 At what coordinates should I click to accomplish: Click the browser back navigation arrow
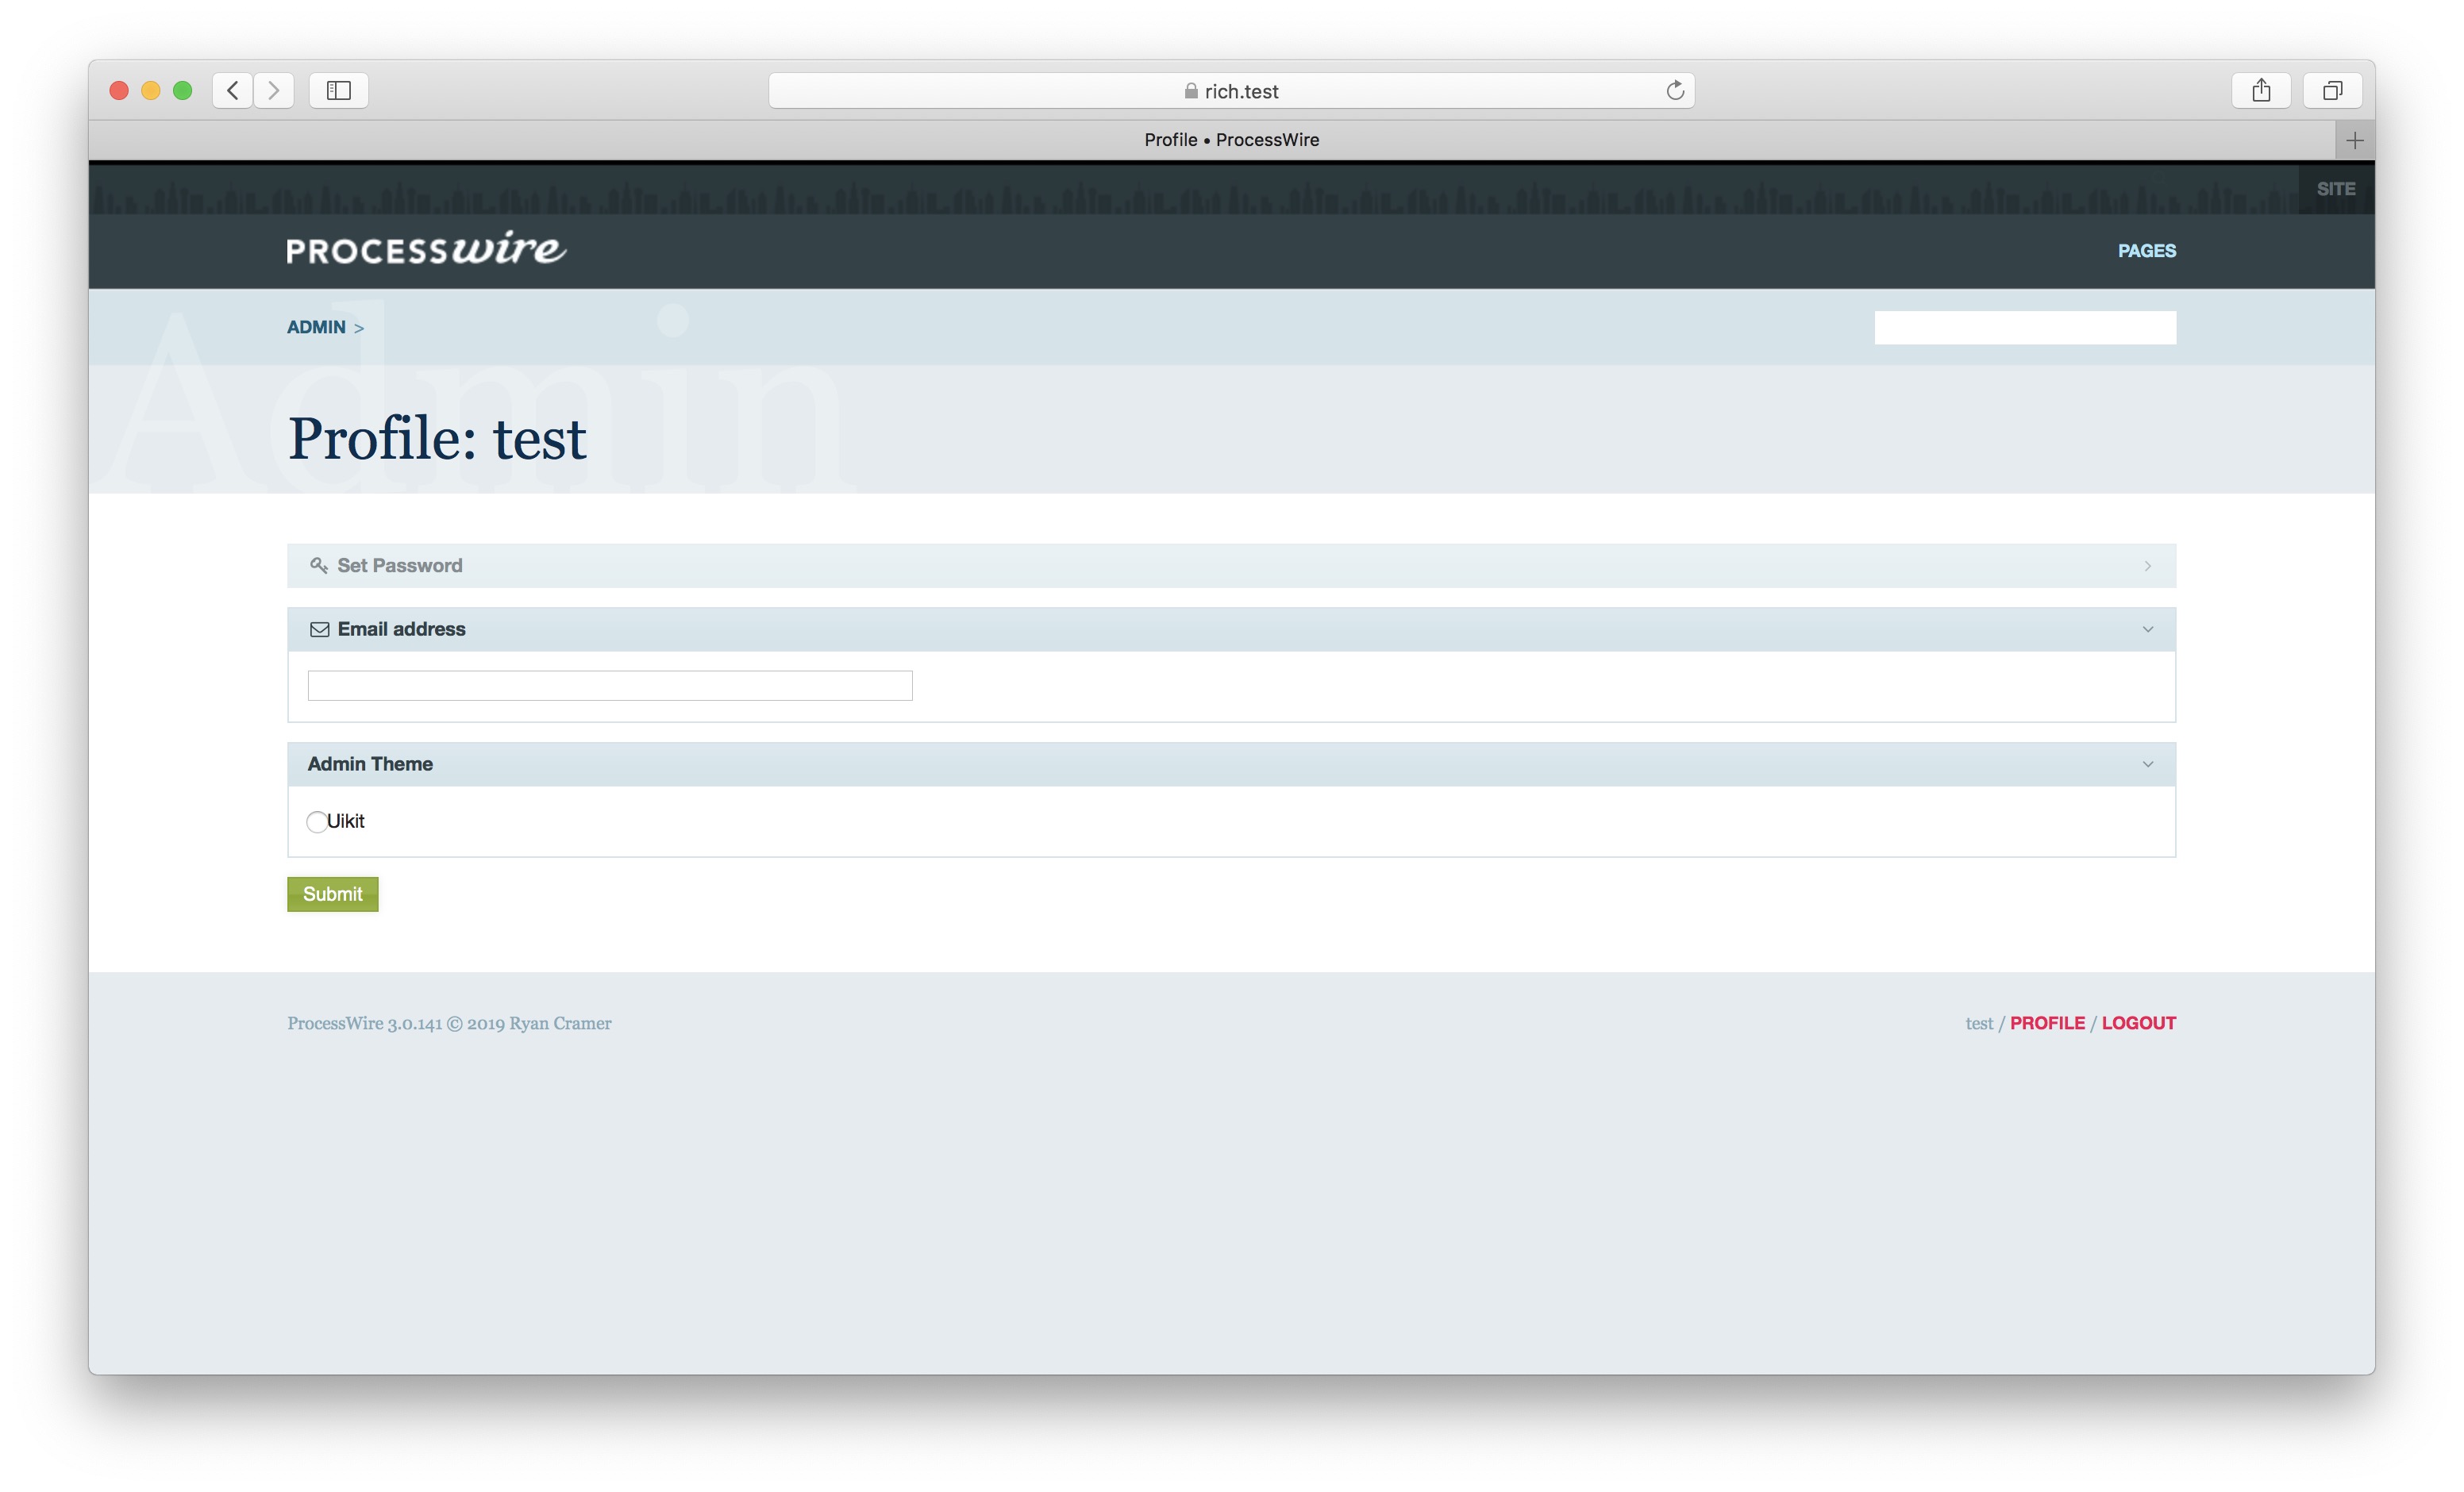pyautogui.click(x=232, y=90)
